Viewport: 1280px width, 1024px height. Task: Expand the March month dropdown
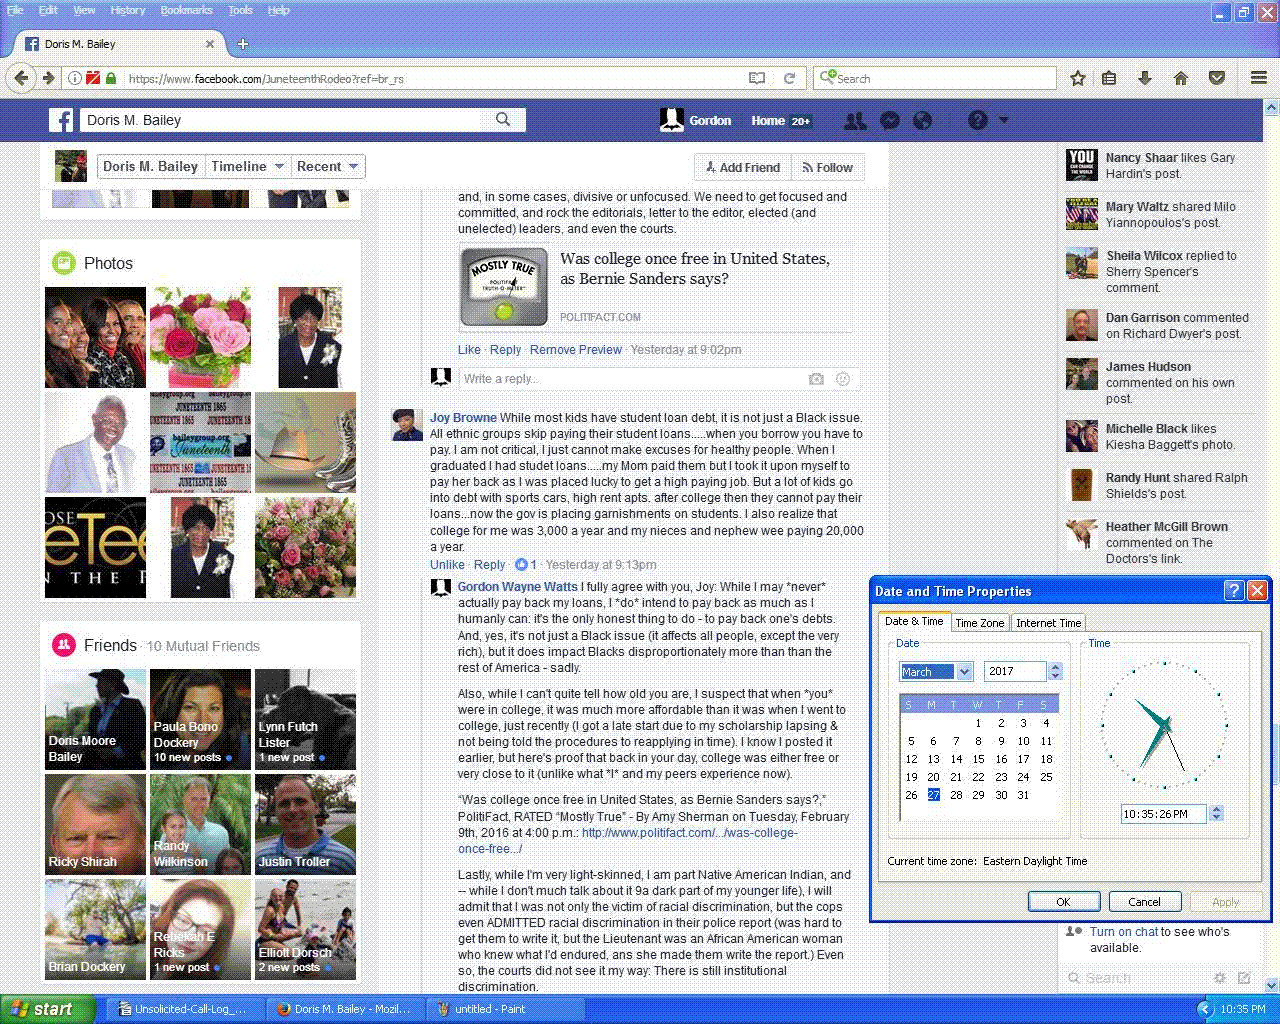click(x=964, y=672)
